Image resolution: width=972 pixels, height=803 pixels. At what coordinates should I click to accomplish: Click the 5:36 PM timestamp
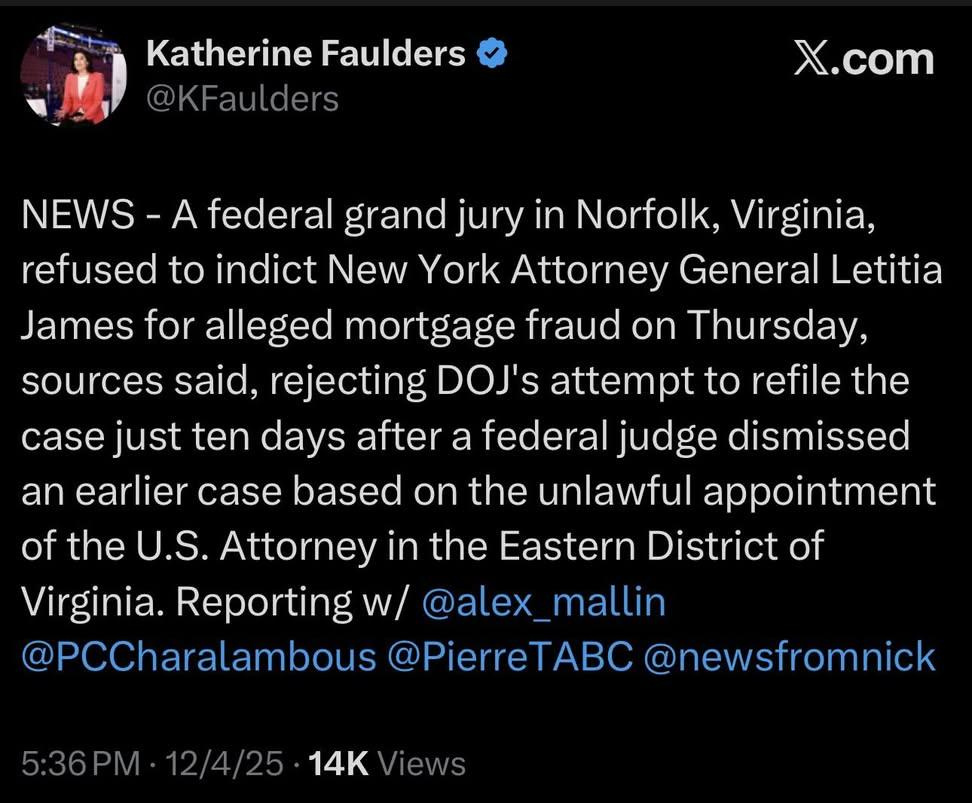coord(81,763)
